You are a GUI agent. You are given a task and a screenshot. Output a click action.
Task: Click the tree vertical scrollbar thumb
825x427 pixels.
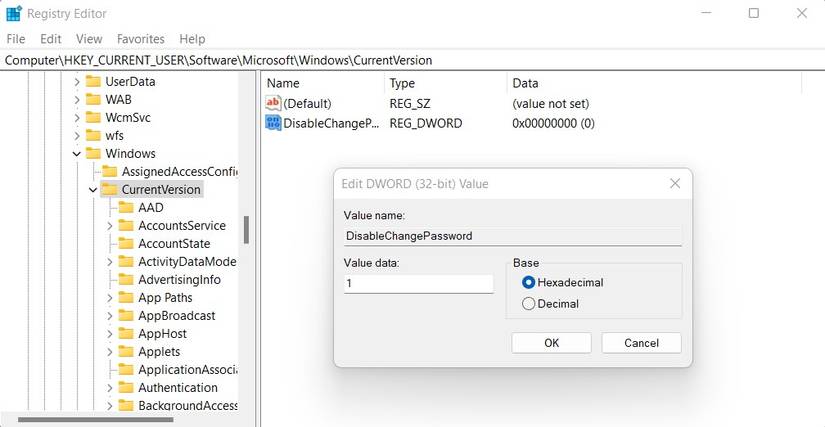246,230
